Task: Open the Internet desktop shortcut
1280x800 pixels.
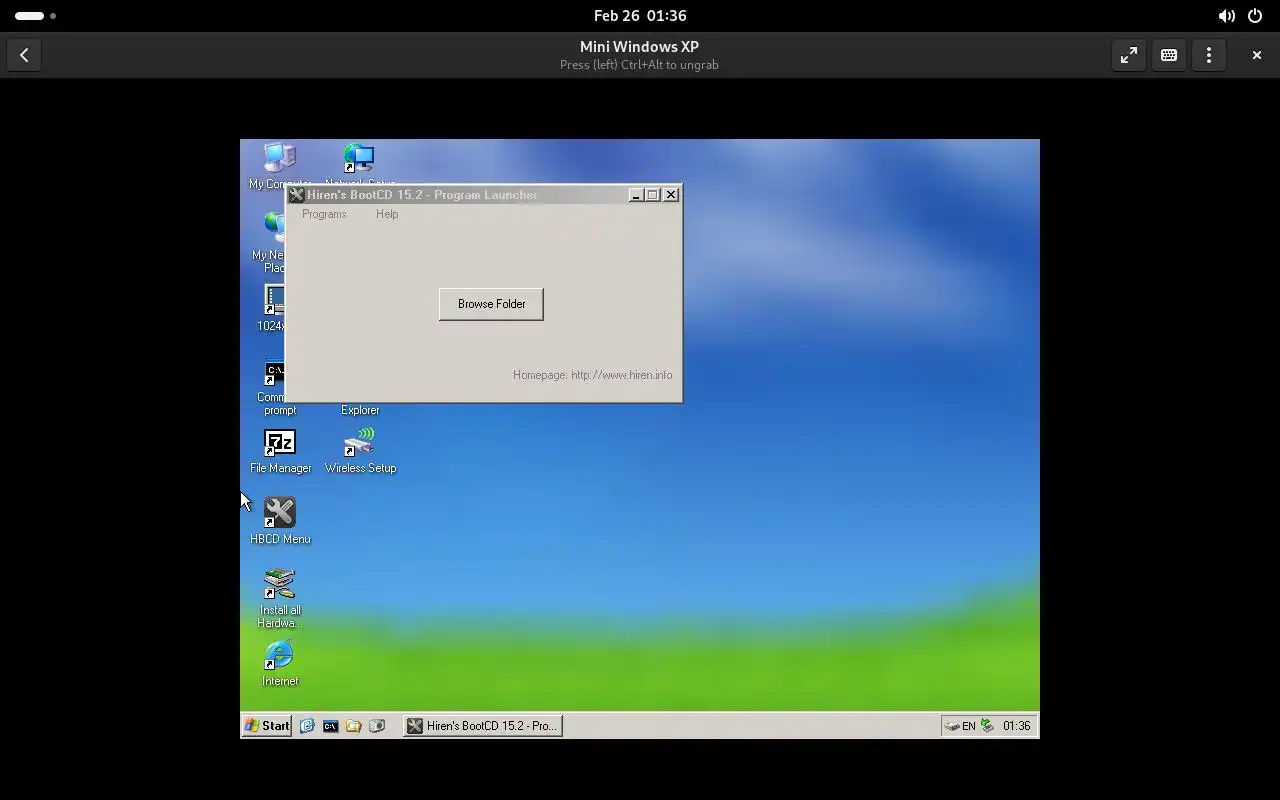Action: click(280, 664)
